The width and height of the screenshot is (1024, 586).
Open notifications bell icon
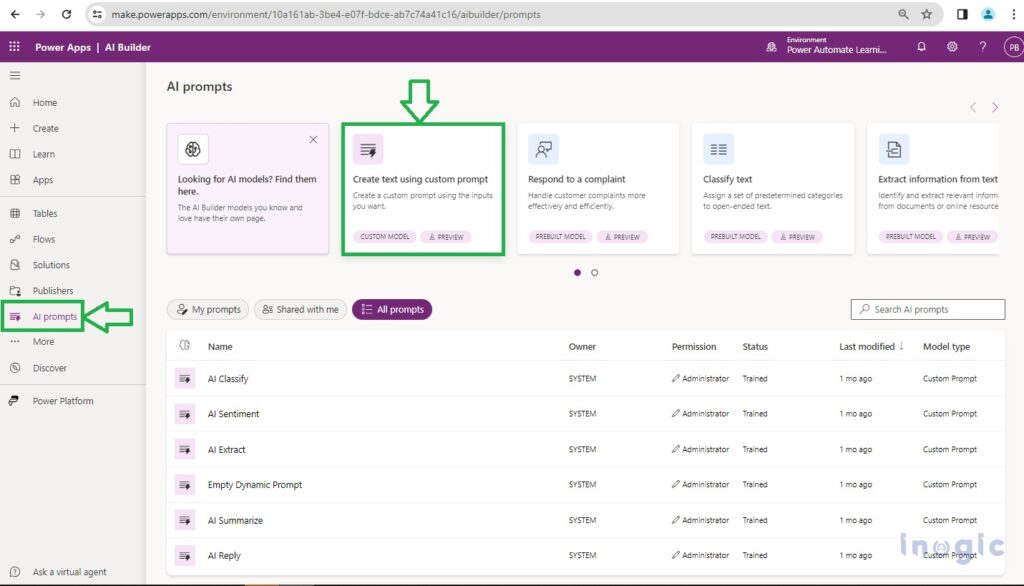921,47
